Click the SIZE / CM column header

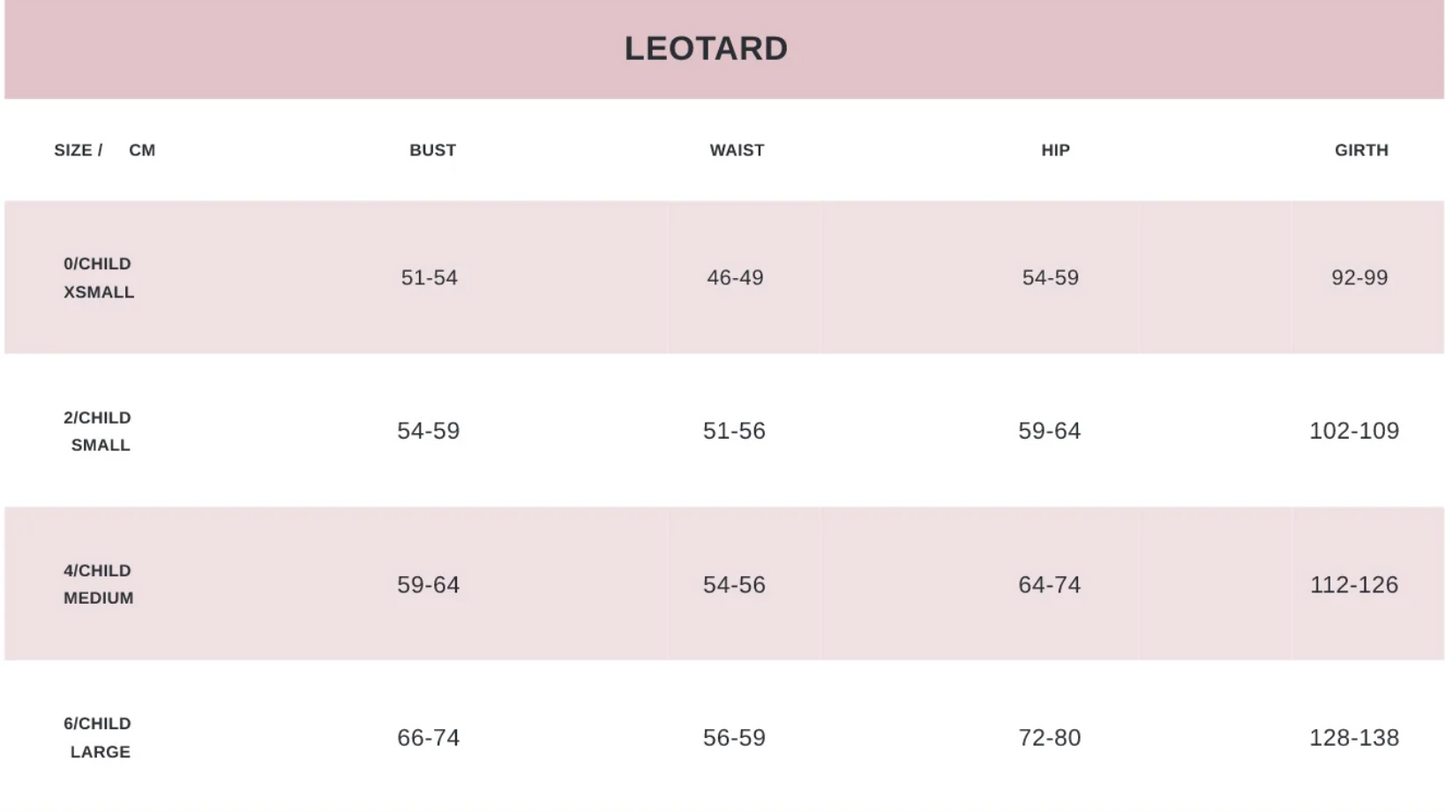(x=104, y=150)
